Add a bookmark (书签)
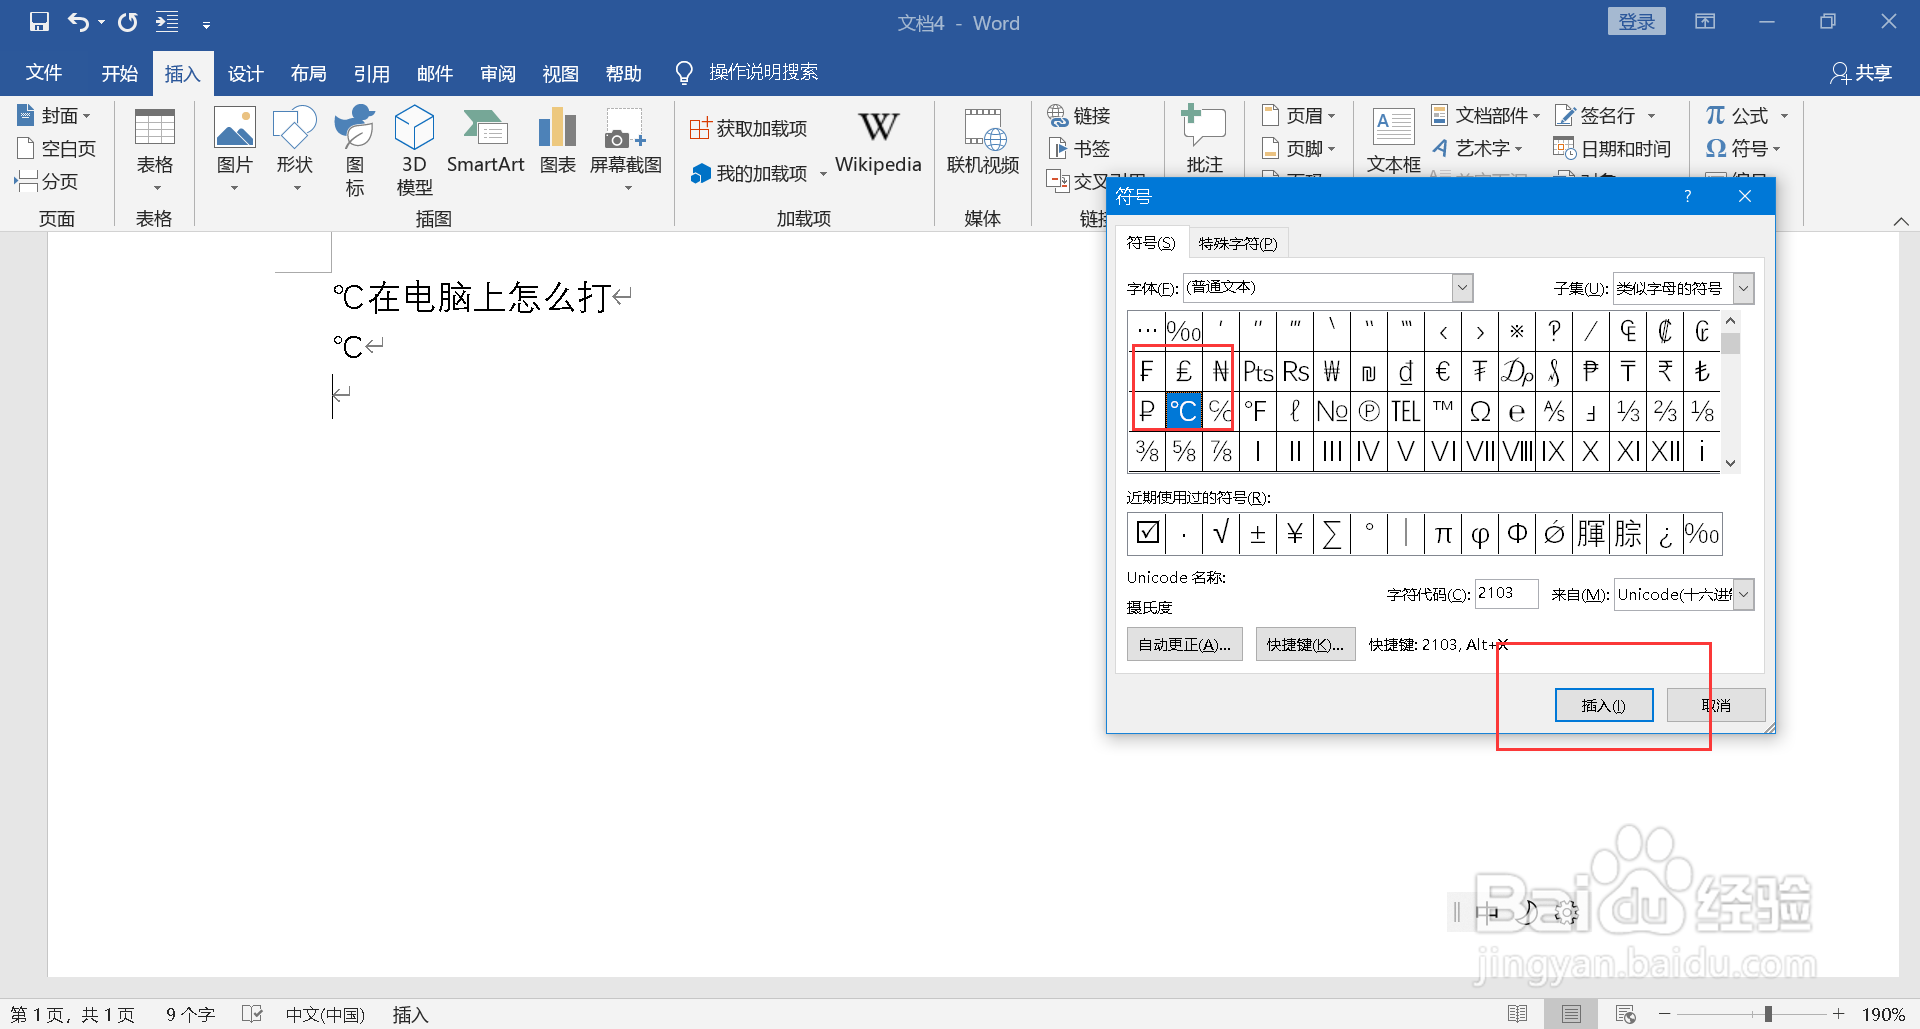Image resolution: width=1920 pixels, height=1029 pixels. (x=1079, y=148)
